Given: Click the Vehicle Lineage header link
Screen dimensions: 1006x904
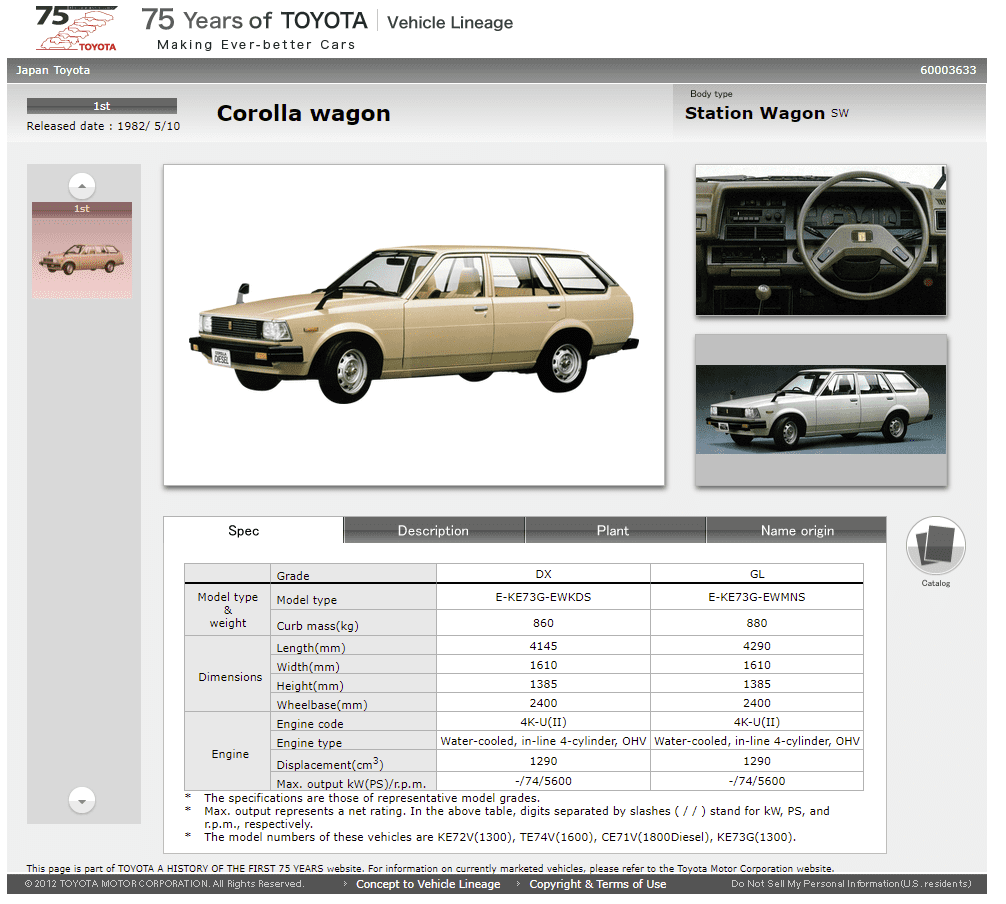Looking at the screenshot, I should (450, 22).
